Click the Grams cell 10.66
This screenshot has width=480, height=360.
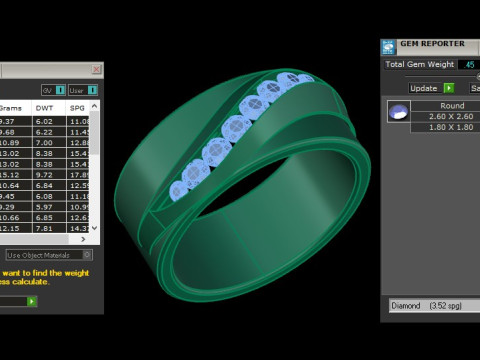click(15, 217)
